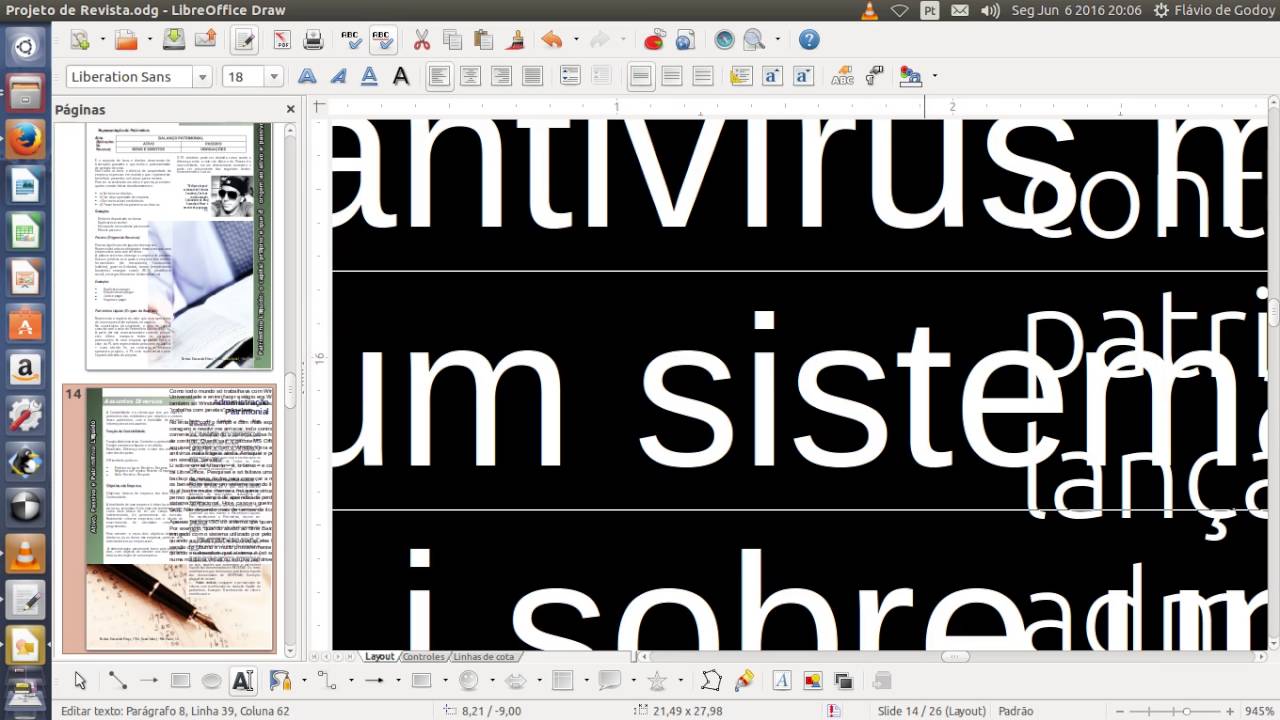Click the Clone Formatting paintbrush icon
The image size is (1280, 720).
[x=516, y=40]
